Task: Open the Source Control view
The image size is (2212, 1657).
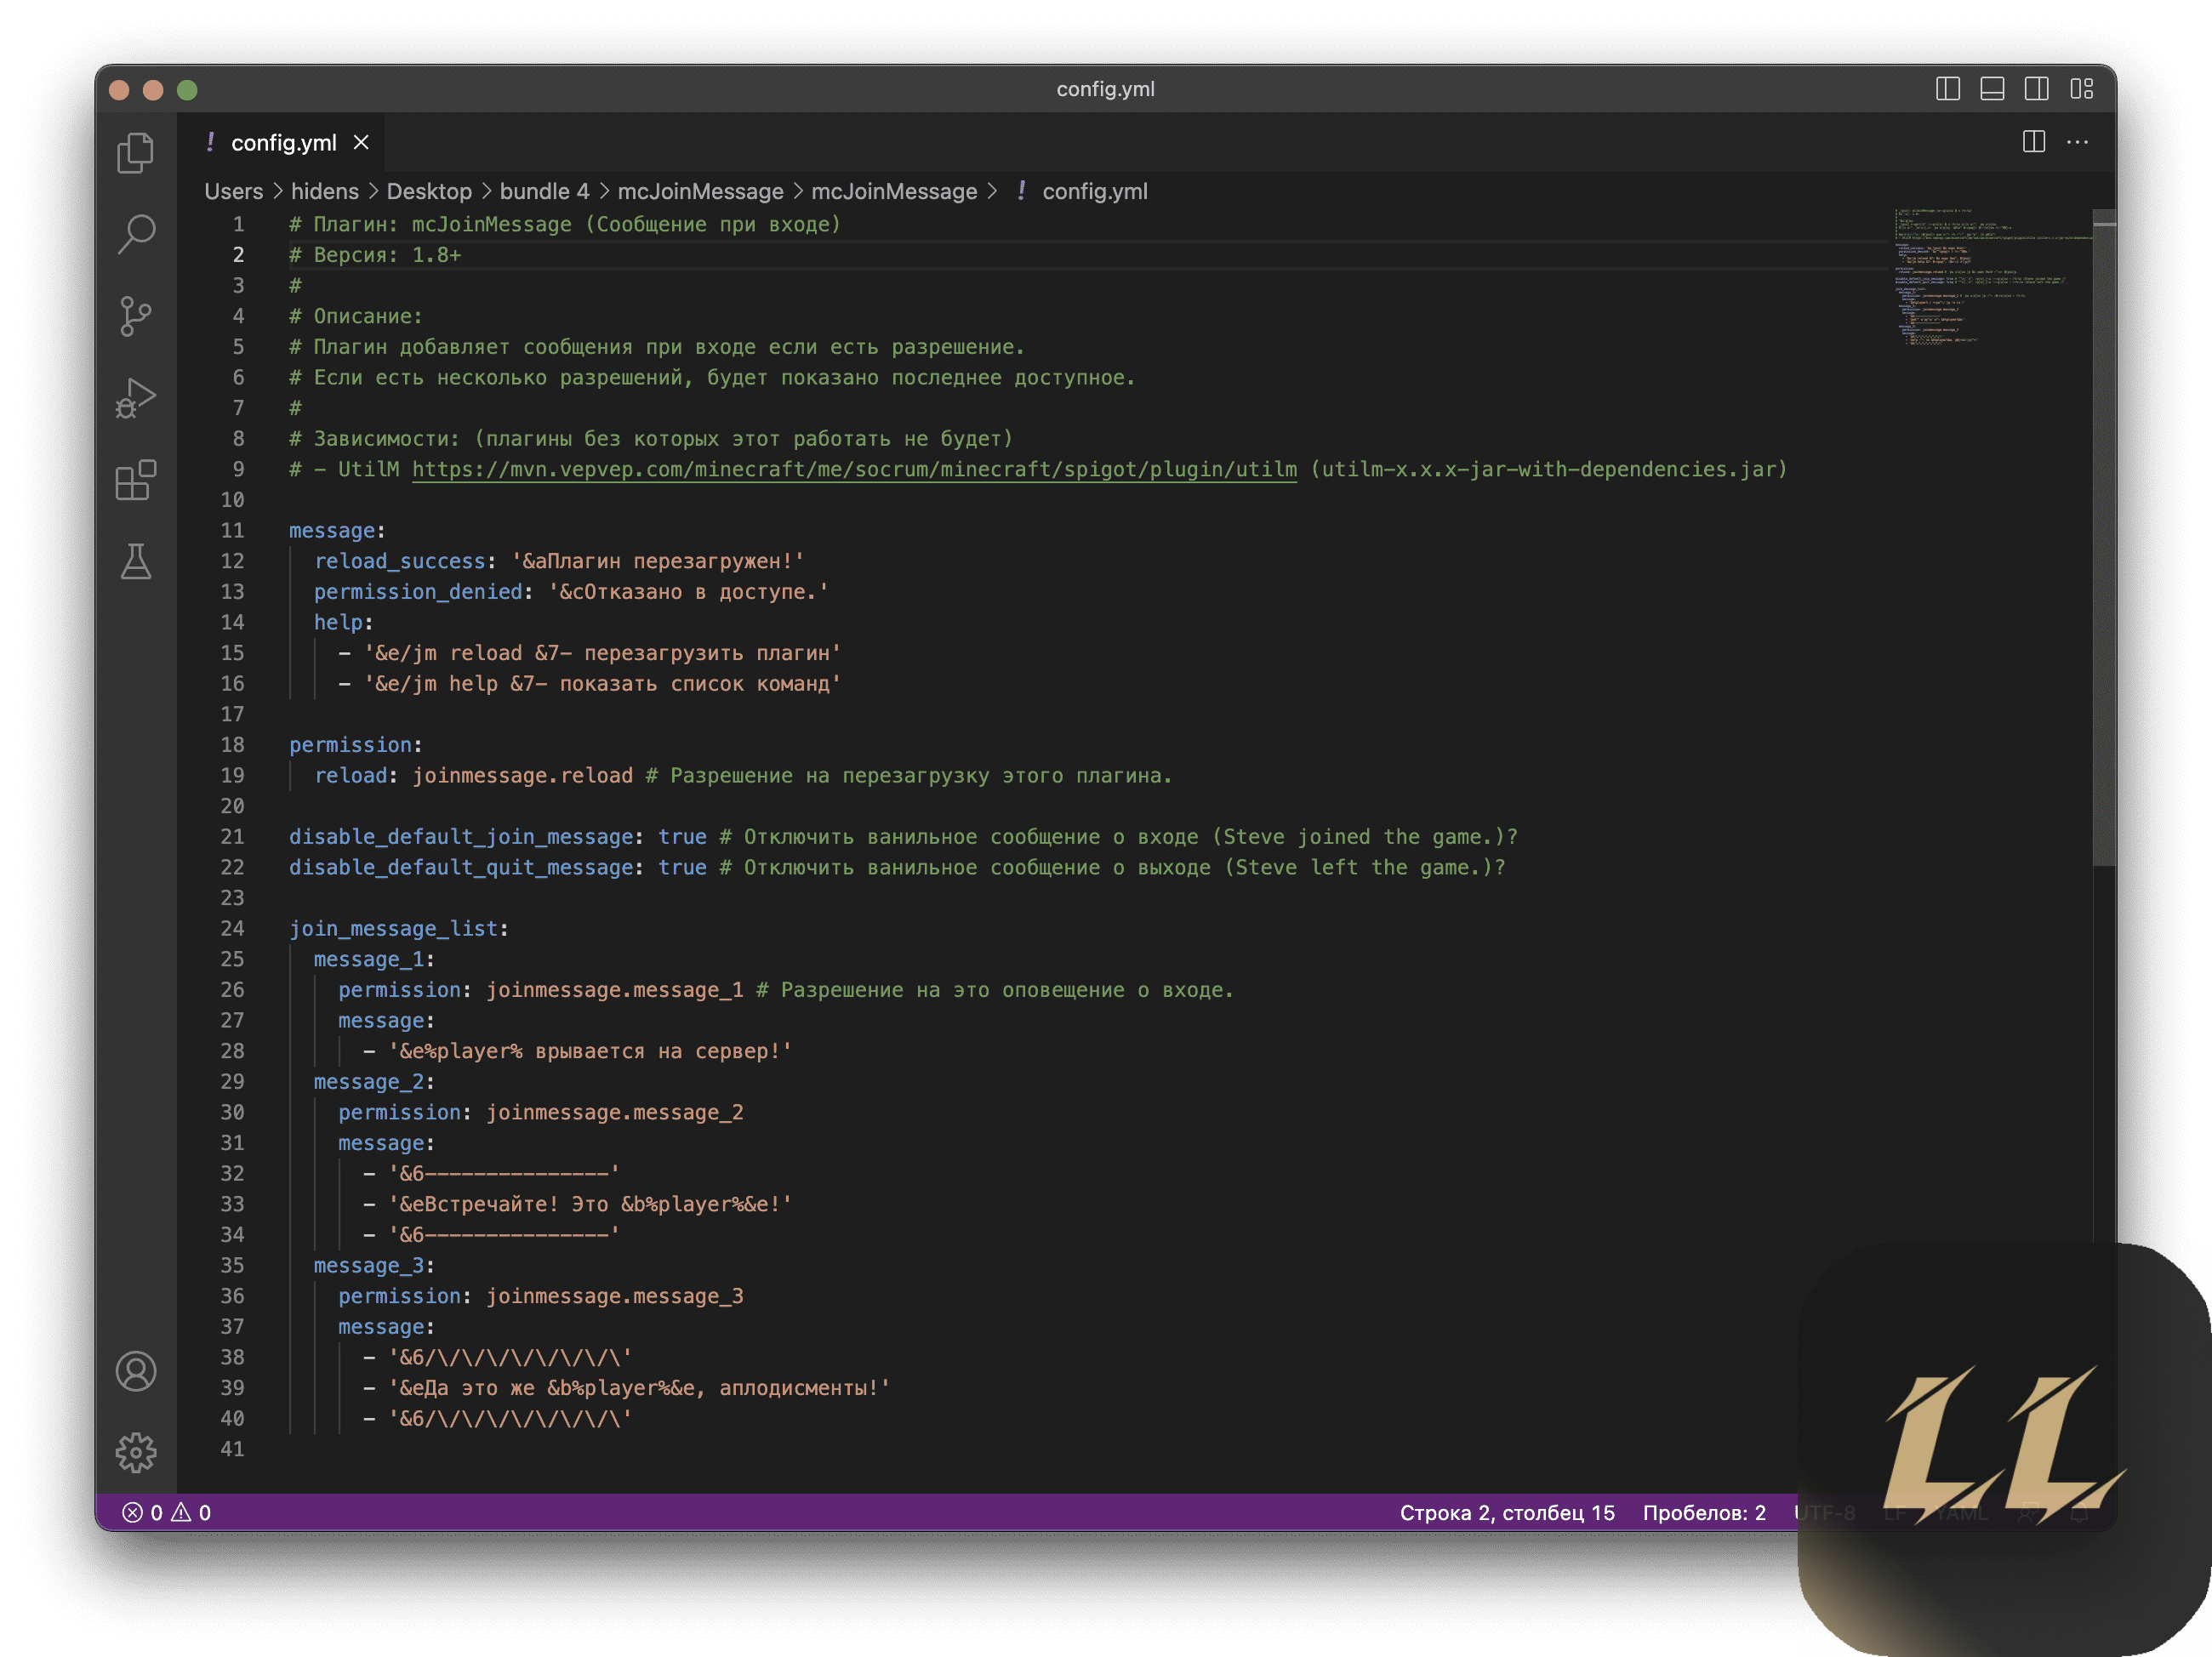Action: click(136, 316)
